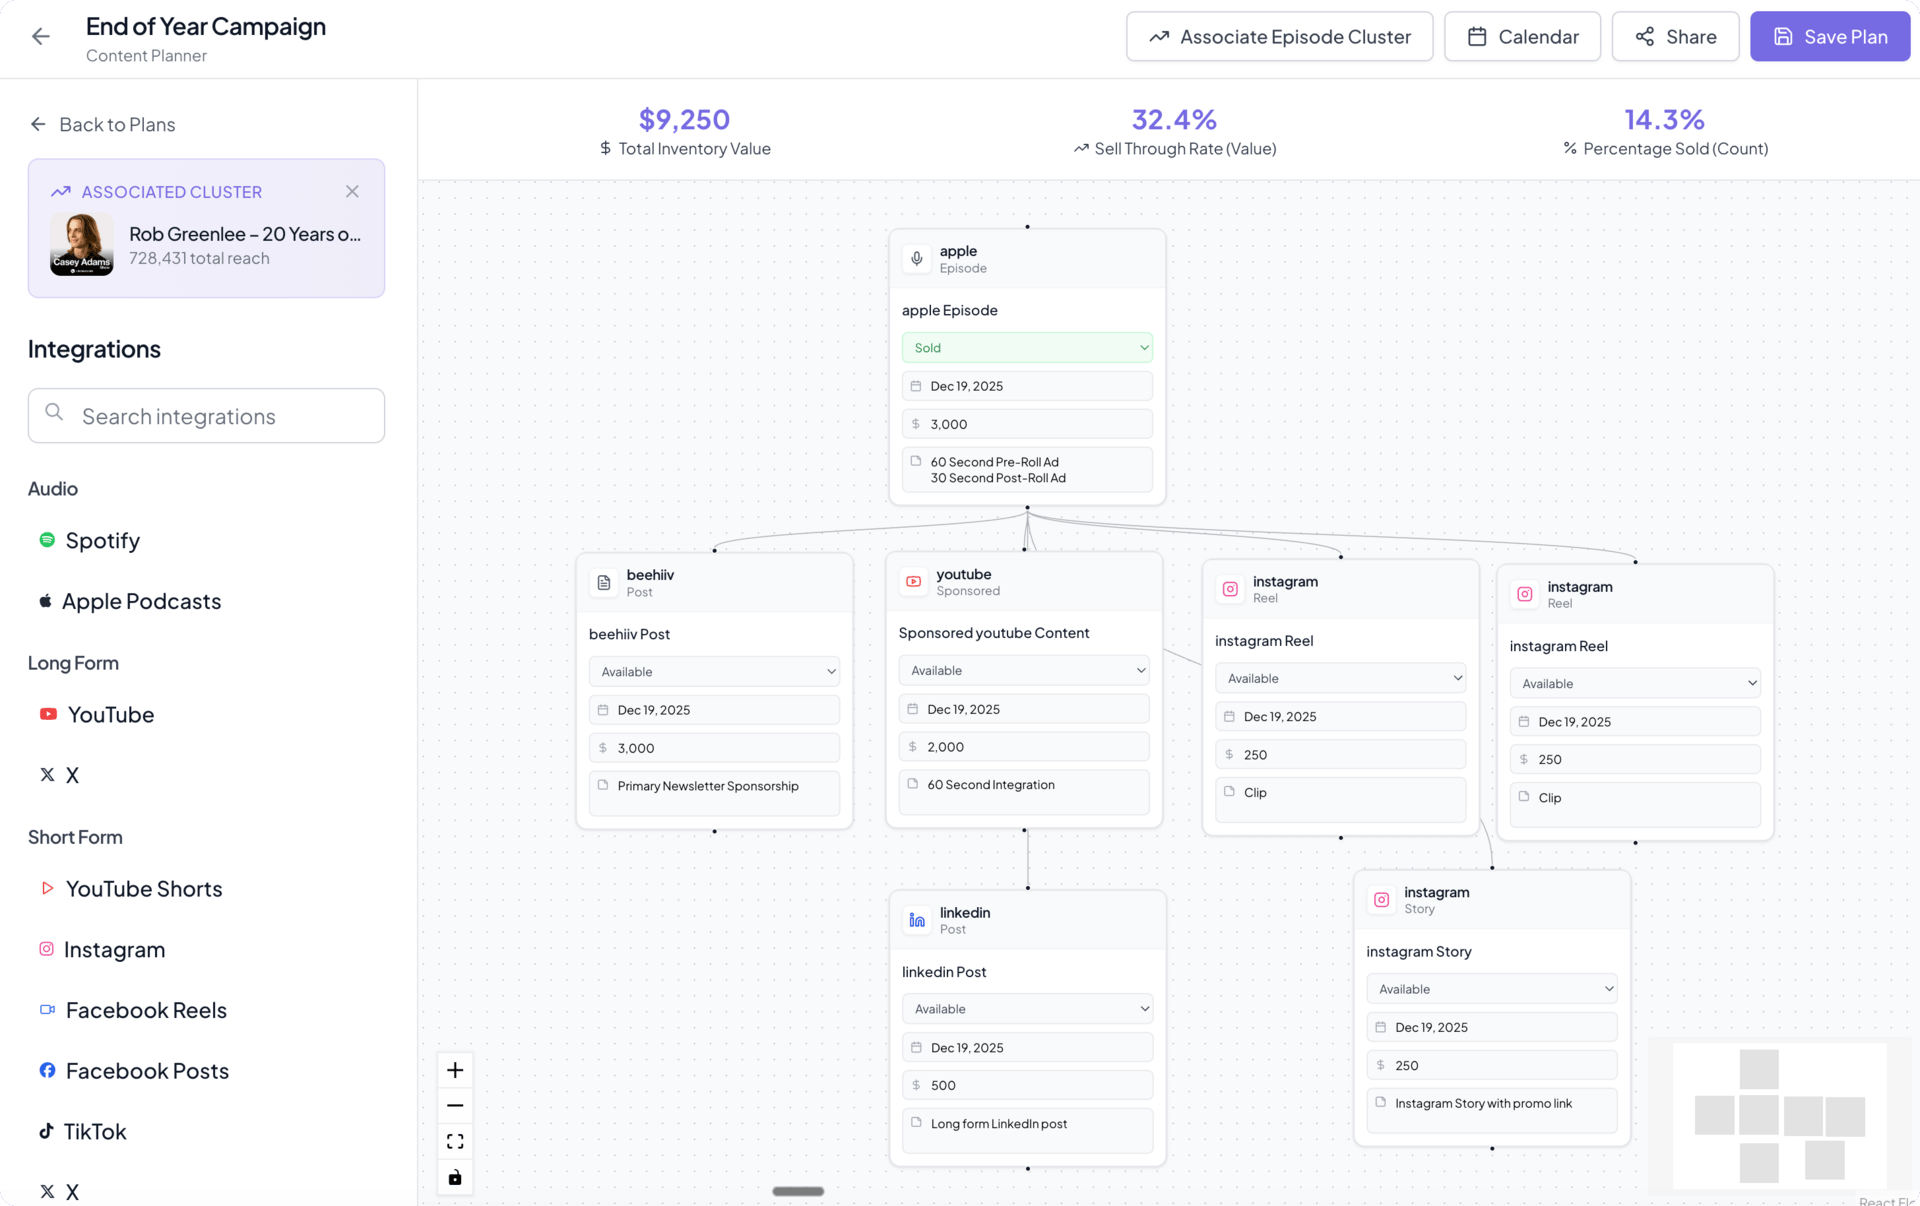Zoom in the canvas with plus icon
The image size is (1920, 1206).
click(455, 1070)
